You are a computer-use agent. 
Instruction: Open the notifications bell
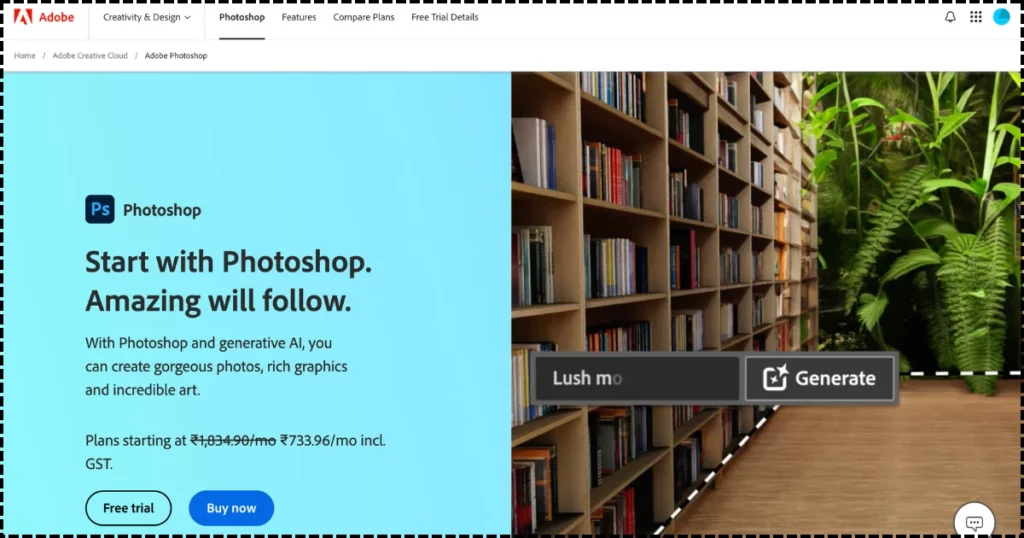pyautogui.click(x=950, y=17)
